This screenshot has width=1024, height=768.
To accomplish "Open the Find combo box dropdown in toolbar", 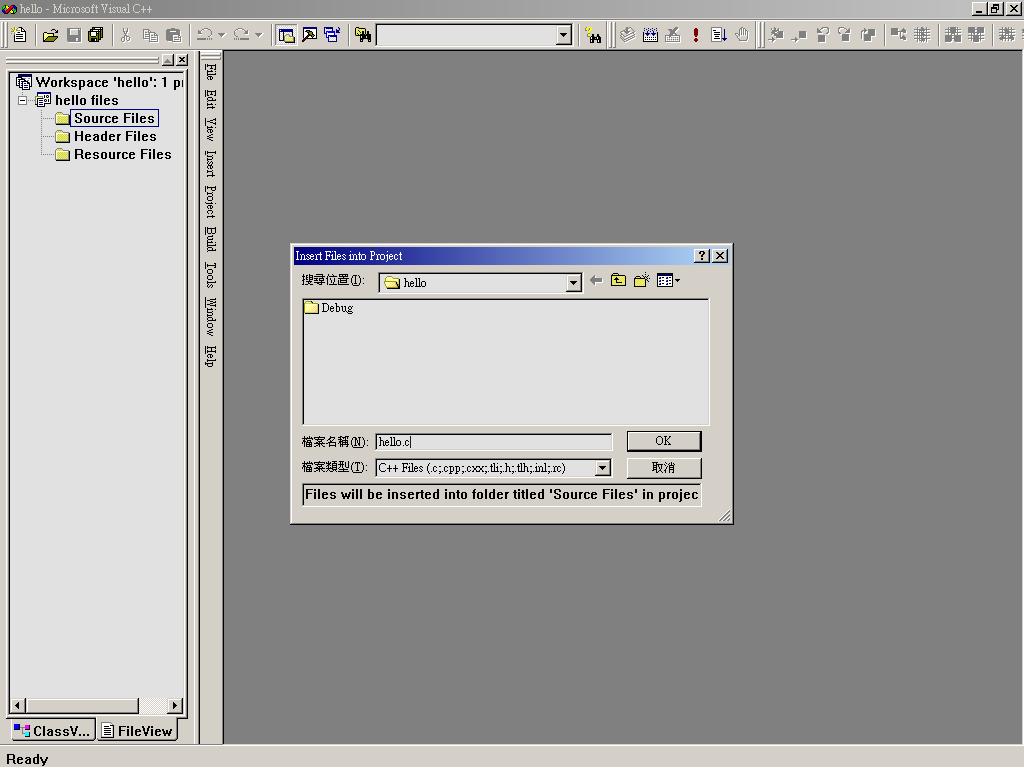I will [564, 35].
